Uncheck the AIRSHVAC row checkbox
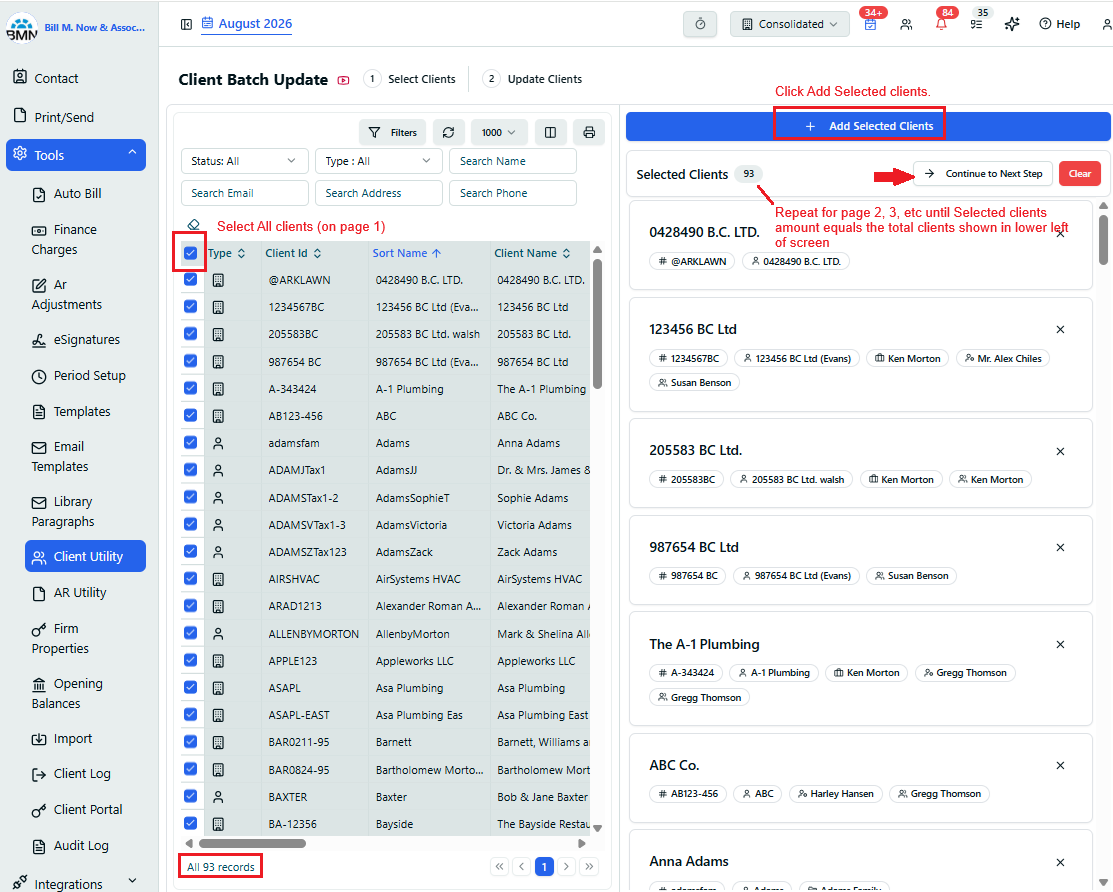The width and height of the screenshot is (1113, 892). click(190, 578)
